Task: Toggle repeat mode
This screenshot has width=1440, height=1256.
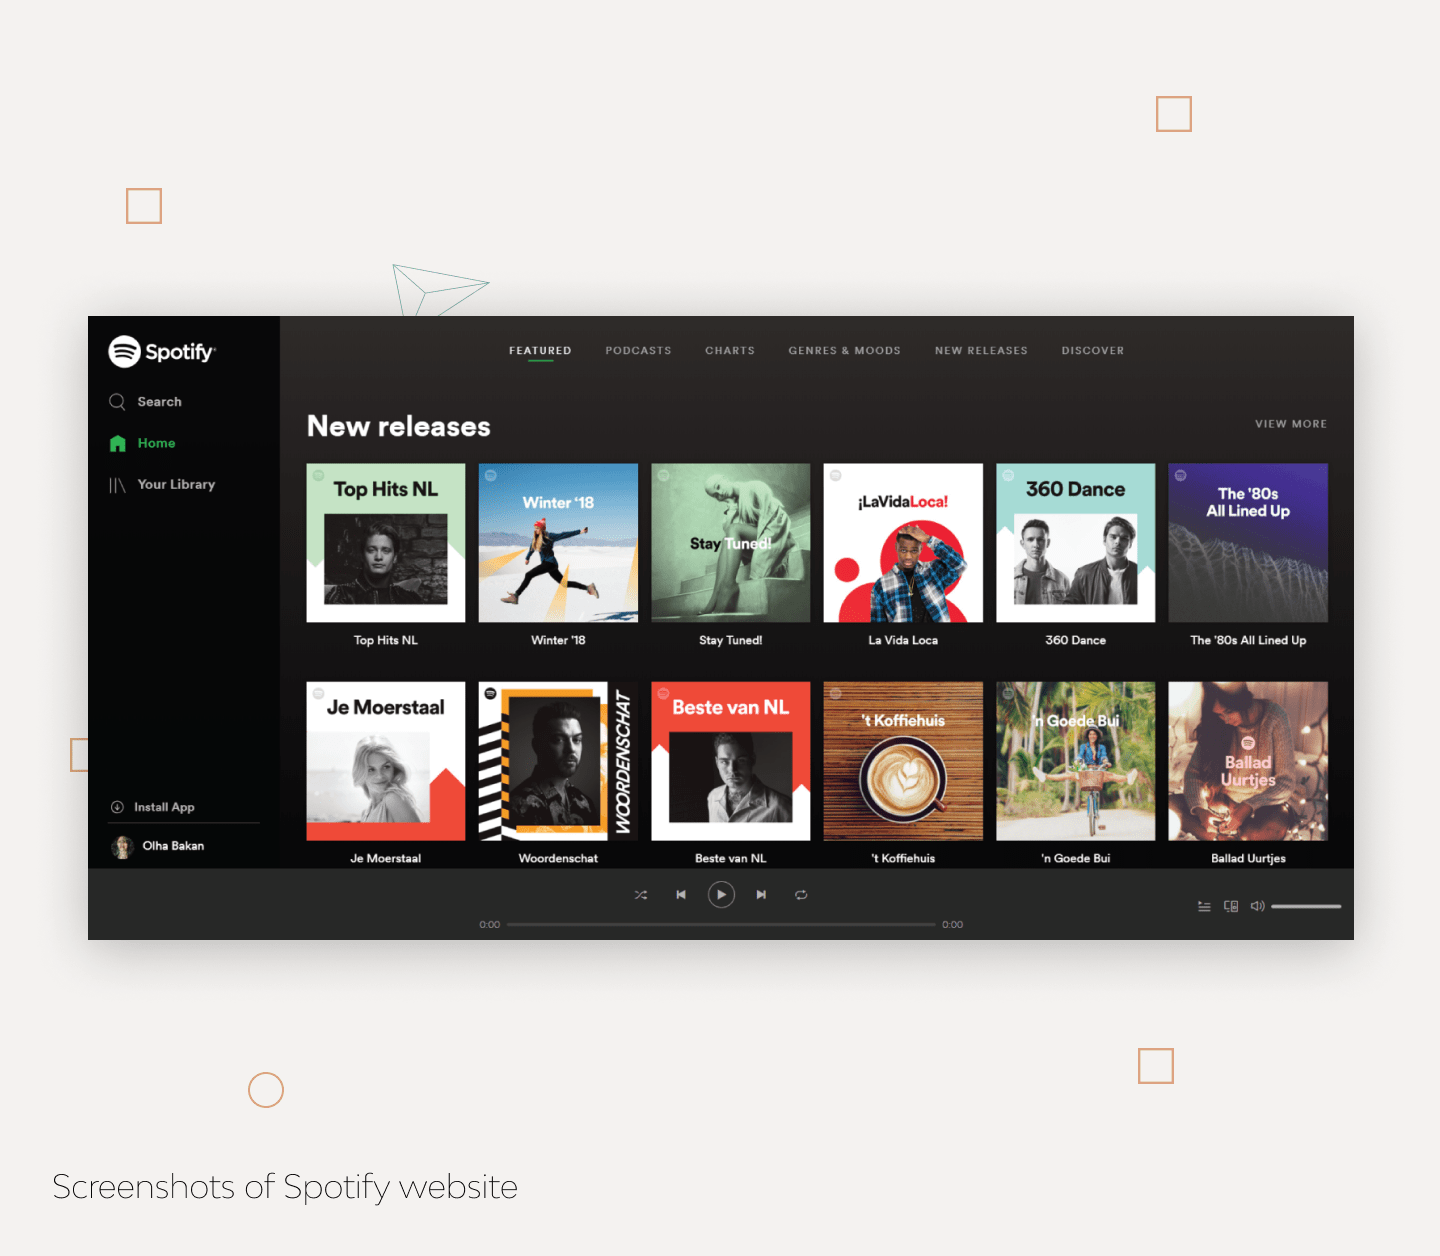Action: click(x=801, y=895)
